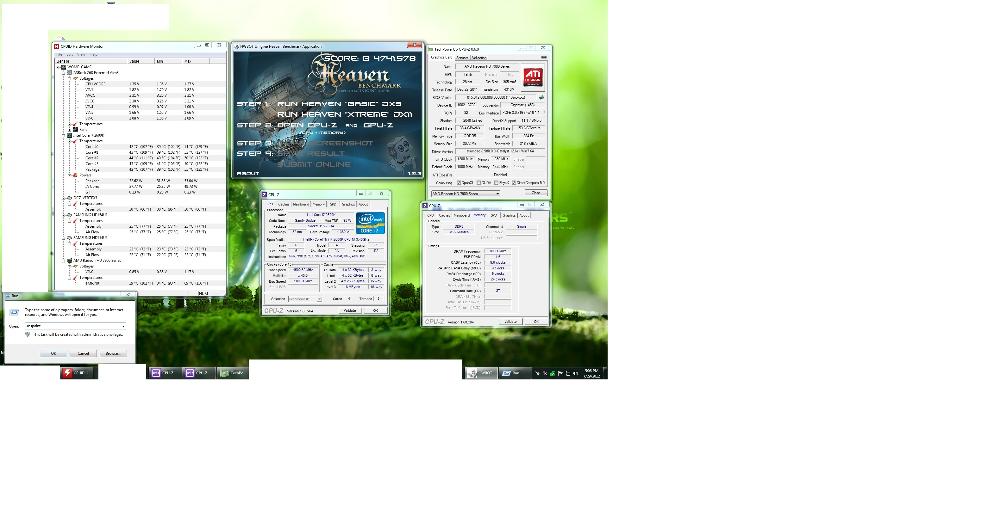The image size is (1000, 516).
Task: Open CPU tab in CPU-Z memory window
Action: pos(430,216)
